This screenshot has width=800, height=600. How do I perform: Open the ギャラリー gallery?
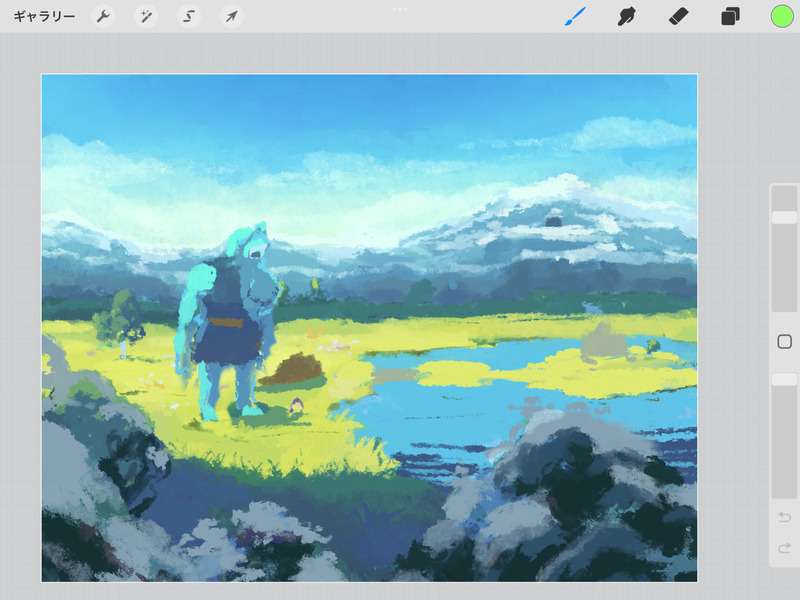(44, 16)
